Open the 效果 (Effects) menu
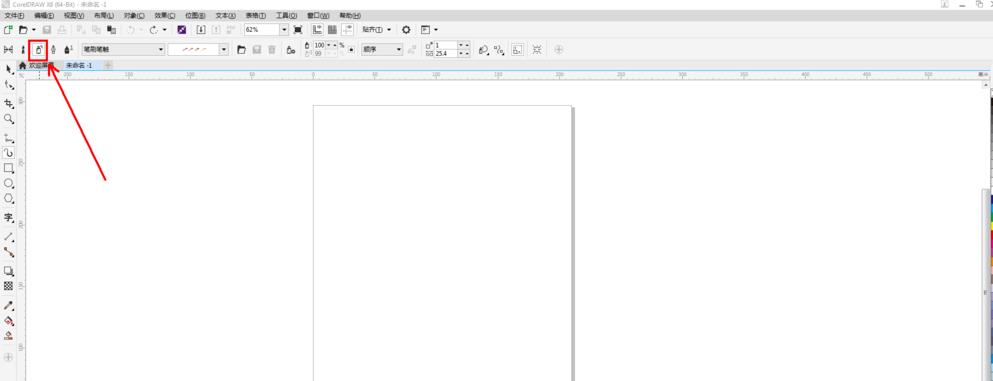 click(165, 15)
